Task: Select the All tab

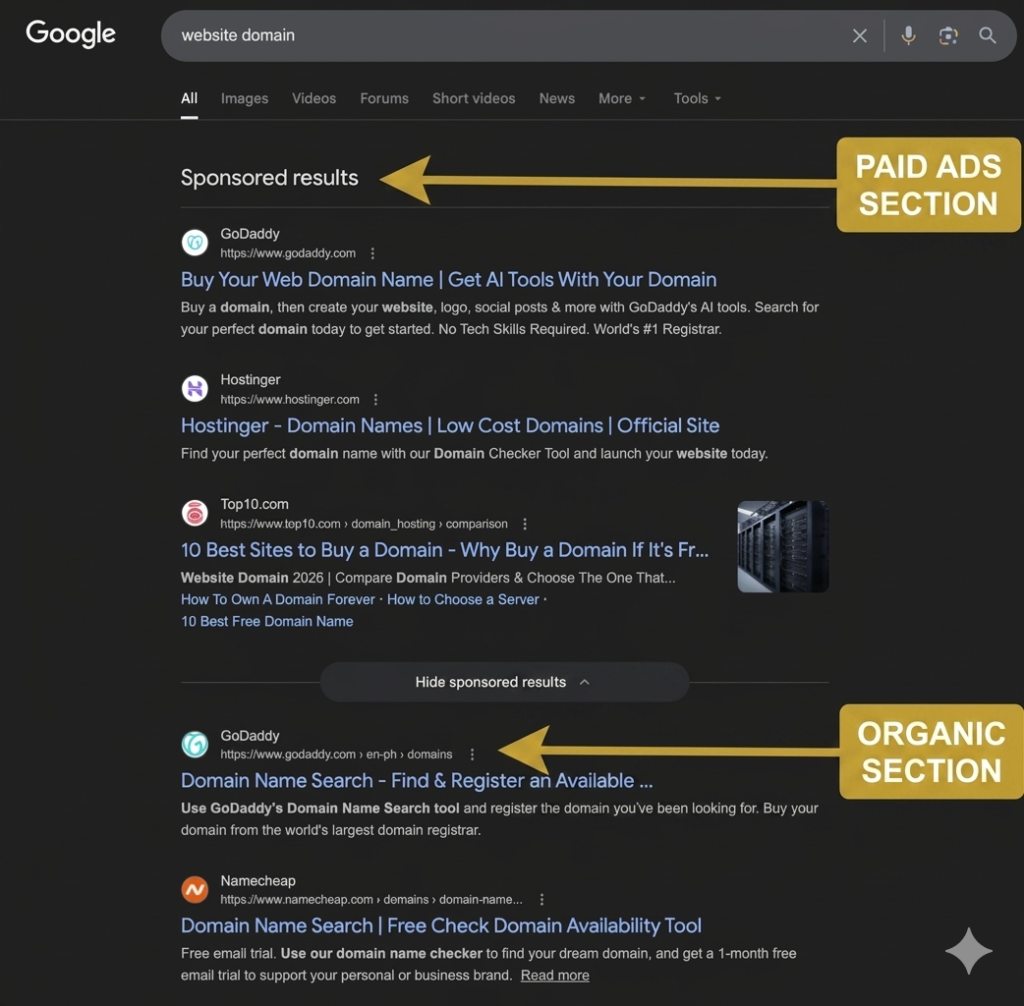Action: [x=189, y=99]
